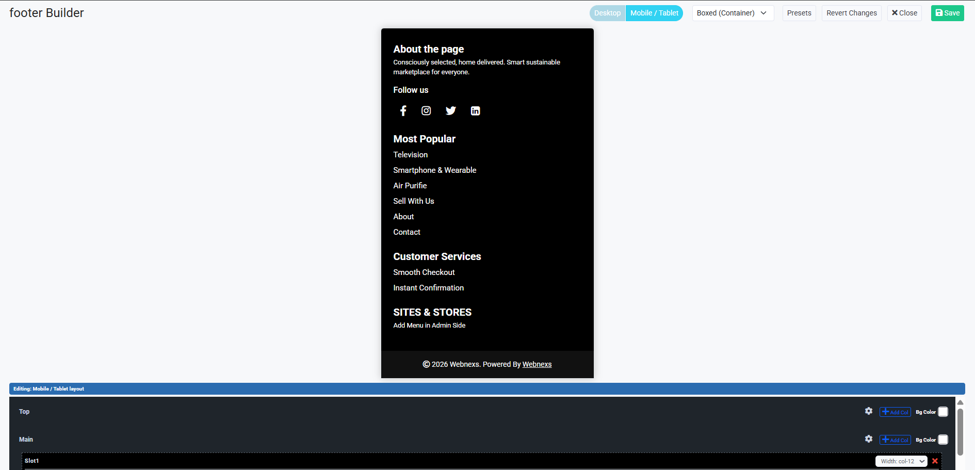Click the Presets button
This screenshot has height=470, width=975.
point(799,13)
